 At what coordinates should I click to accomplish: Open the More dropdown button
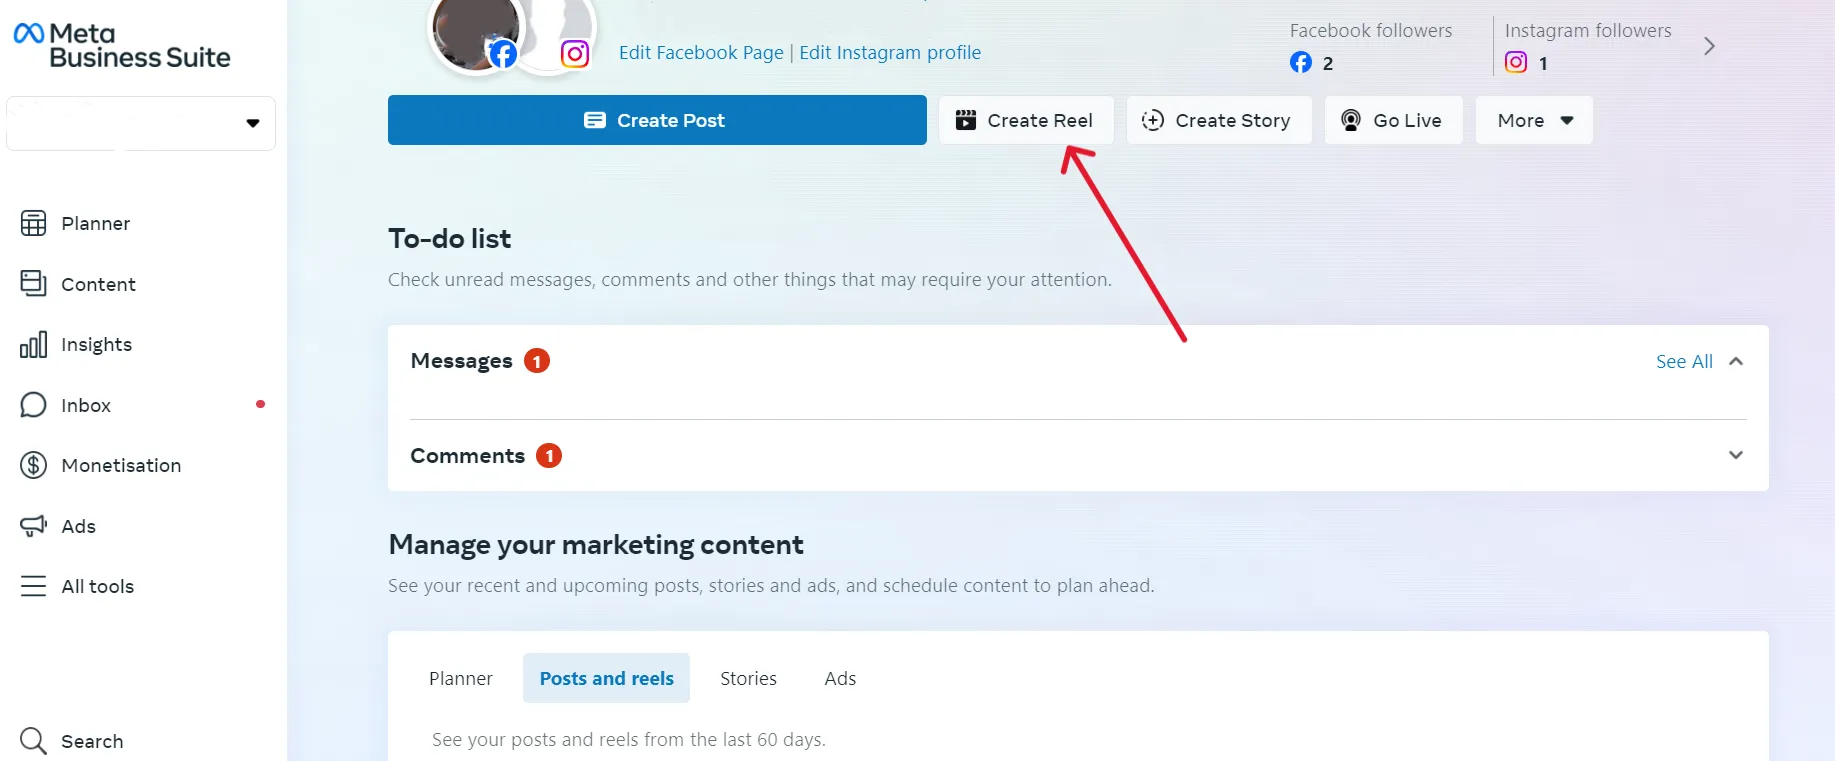(x=1533, y=120)
